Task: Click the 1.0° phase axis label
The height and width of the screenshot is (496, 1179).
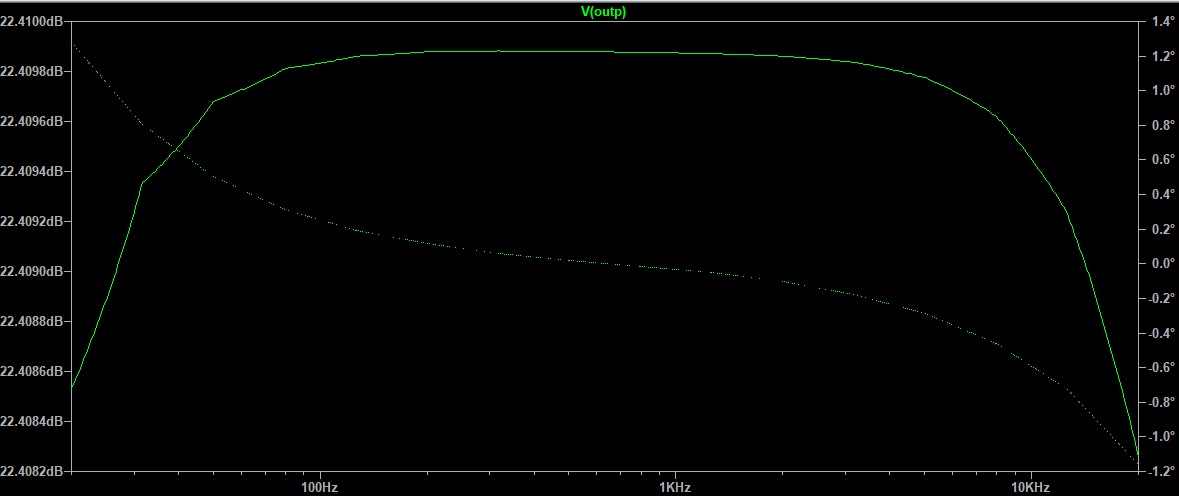Action: 1162,91
